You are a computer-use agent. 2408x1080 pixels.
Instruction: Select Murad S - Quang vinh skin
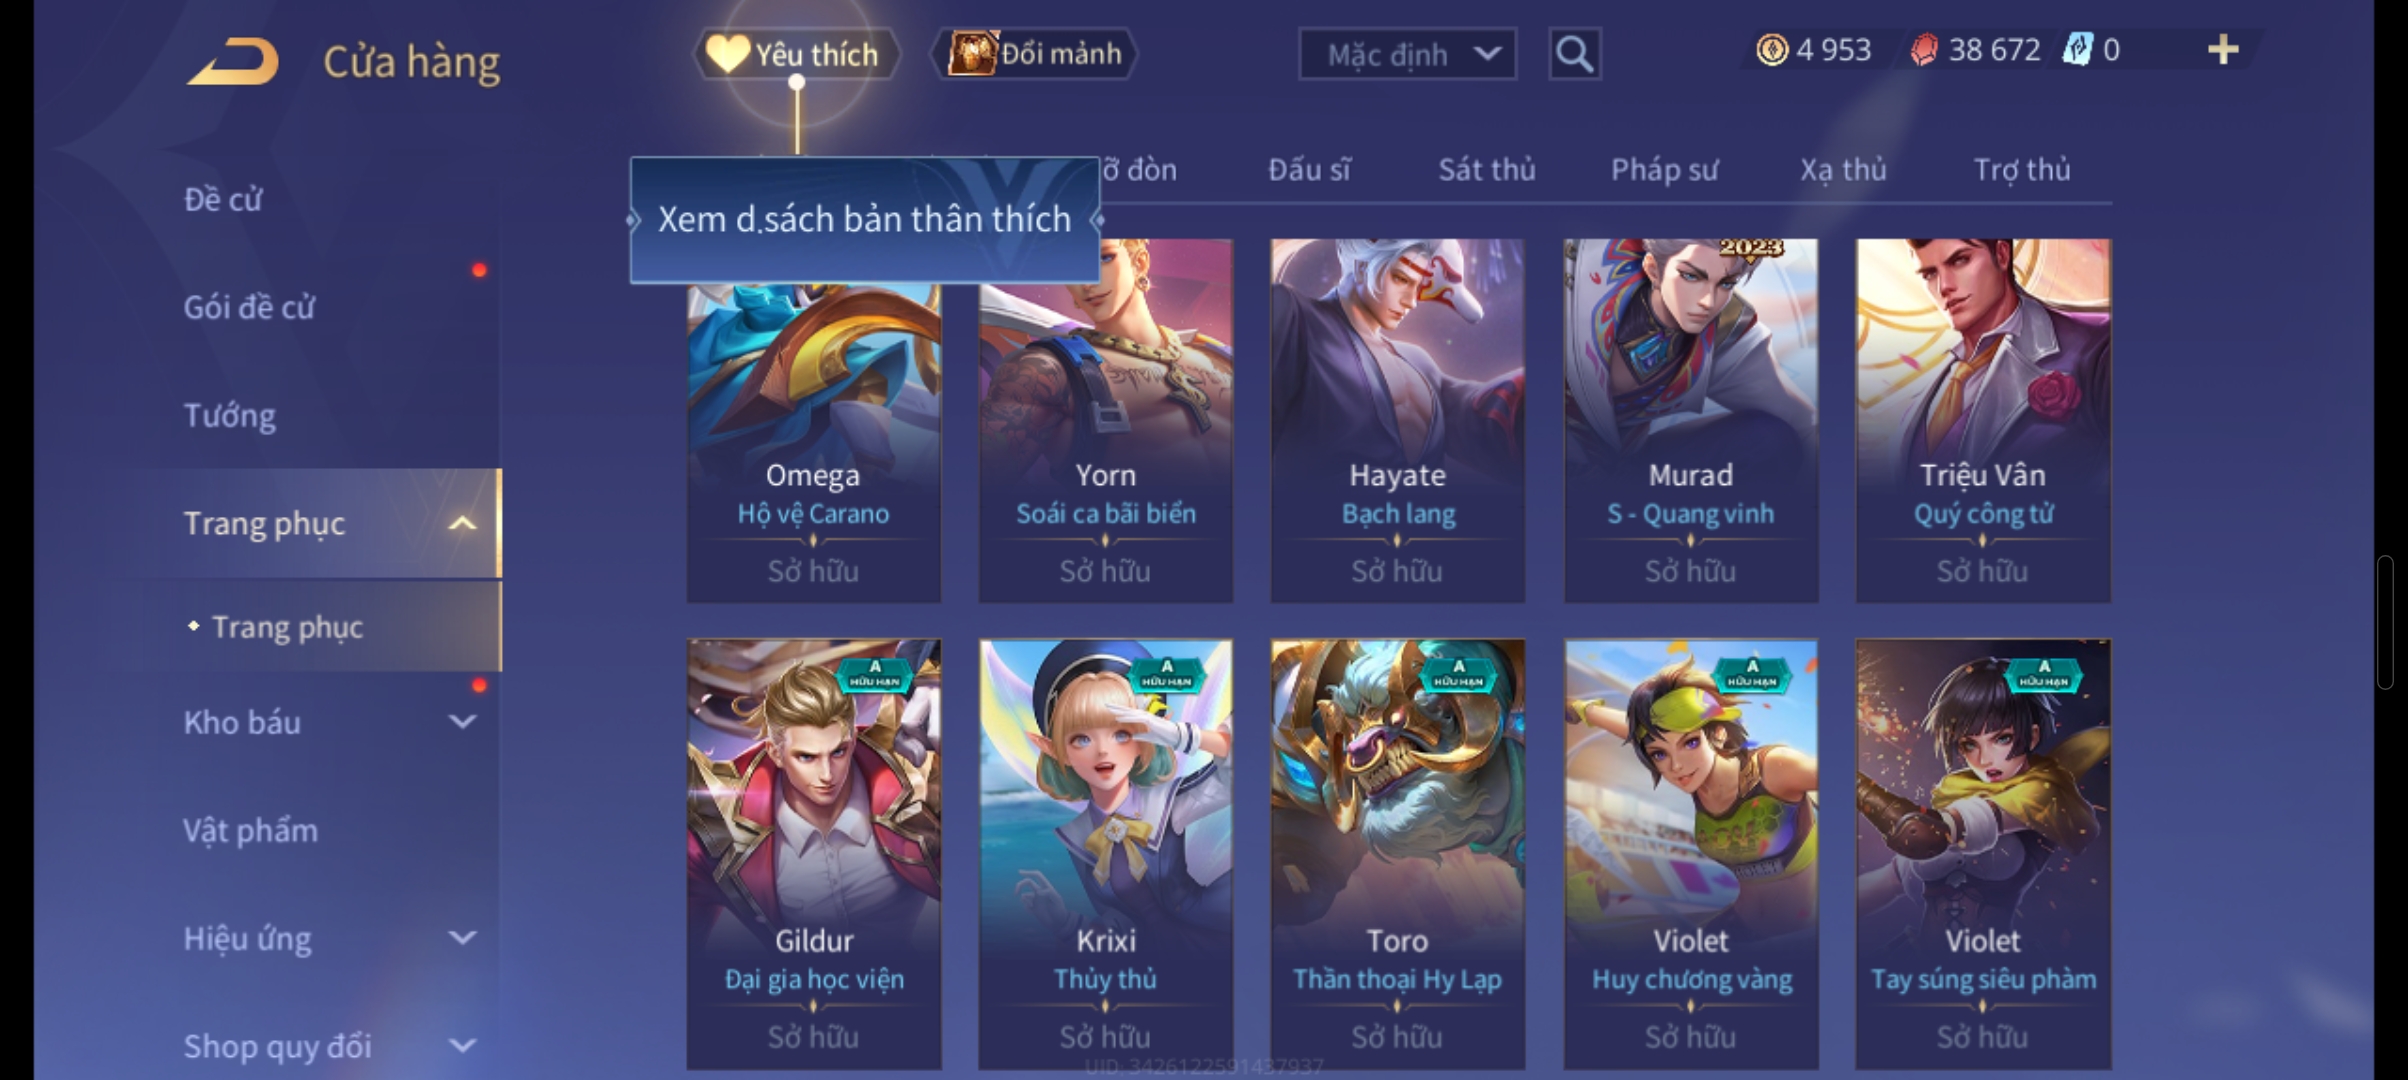(x=1690, y=420)
